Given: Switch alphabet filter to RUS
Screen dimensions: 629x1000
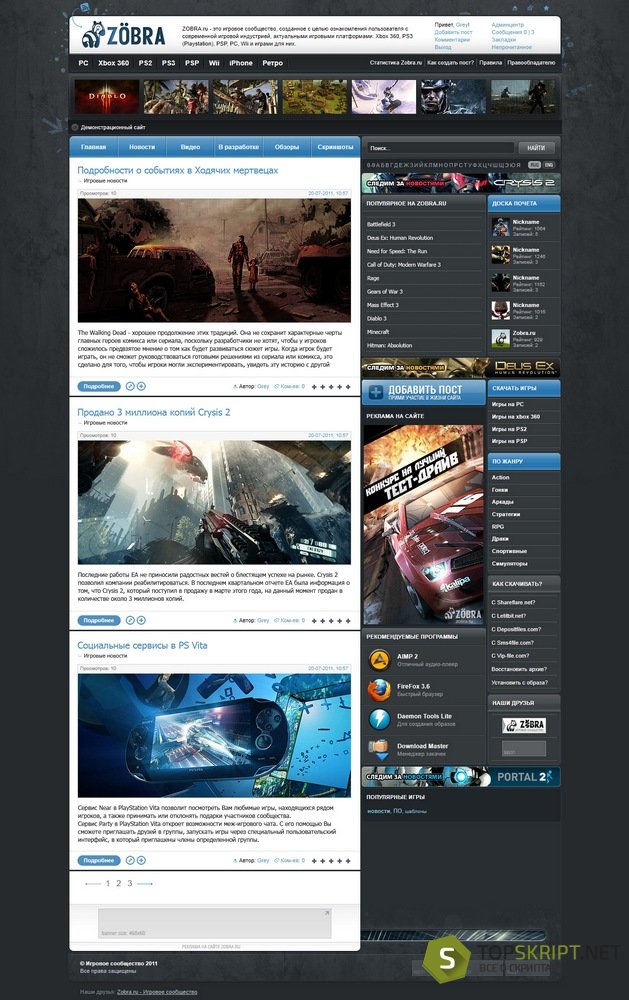Looking at the screenshot, I should click(534, 165).
